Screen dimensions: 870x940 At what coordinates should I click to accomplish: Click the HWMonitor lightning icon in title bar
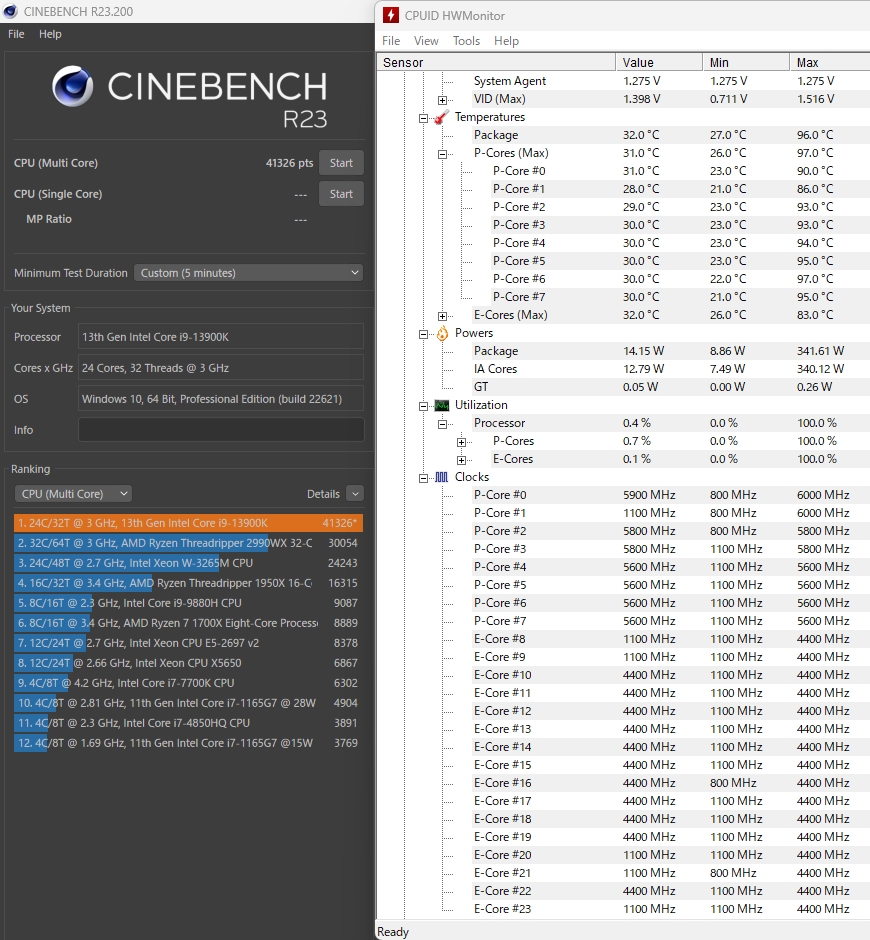[391, 15]
